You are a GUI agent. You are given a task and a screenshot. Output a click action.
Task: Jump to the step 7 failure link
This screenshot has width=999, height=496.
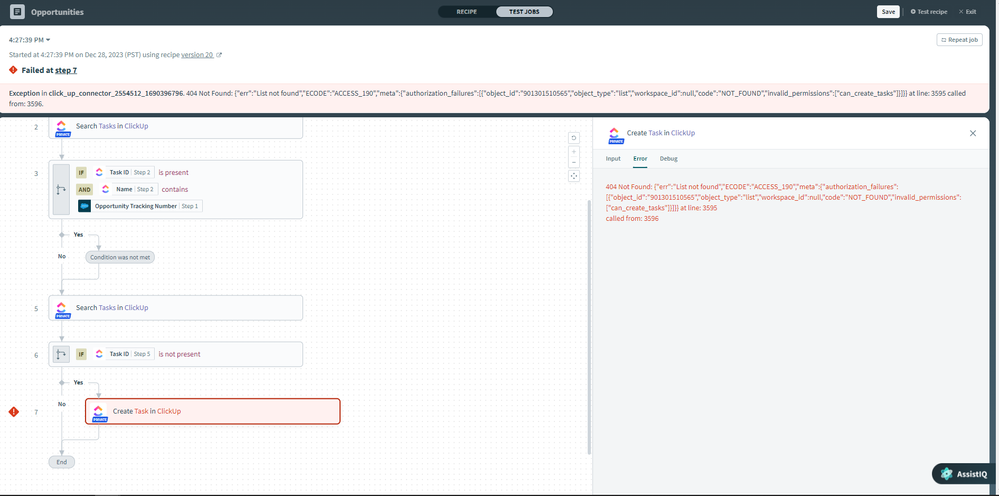point(66,70)
